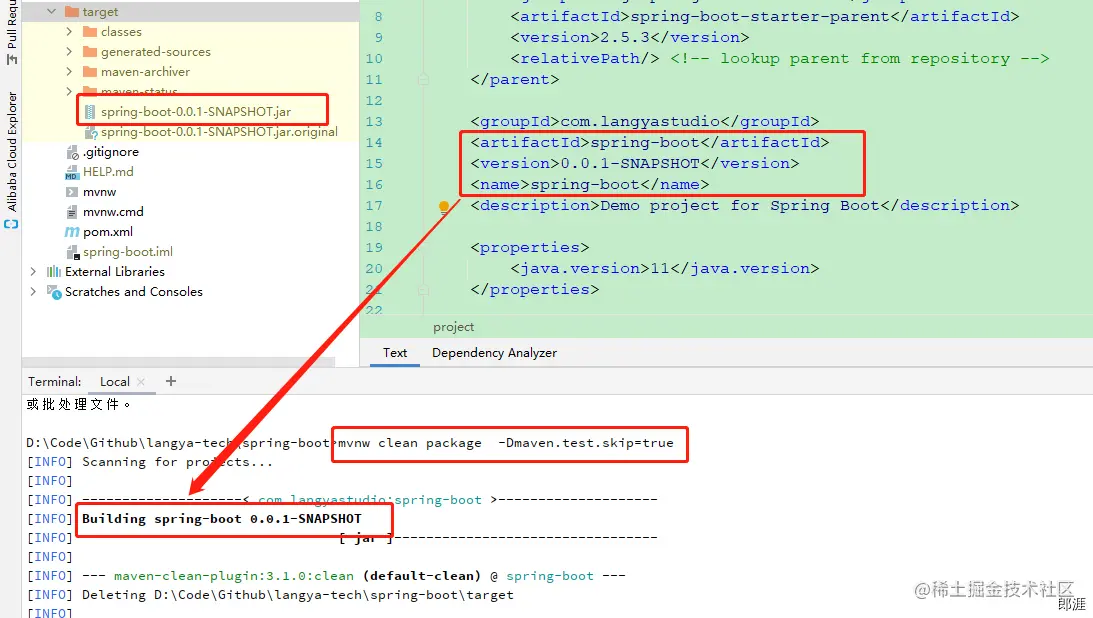Click Building spring-boot 0.0.1-SNAPSHOT terminal line
The height and width of the screenshot is (618, 1093).
[x=222, y=519]
